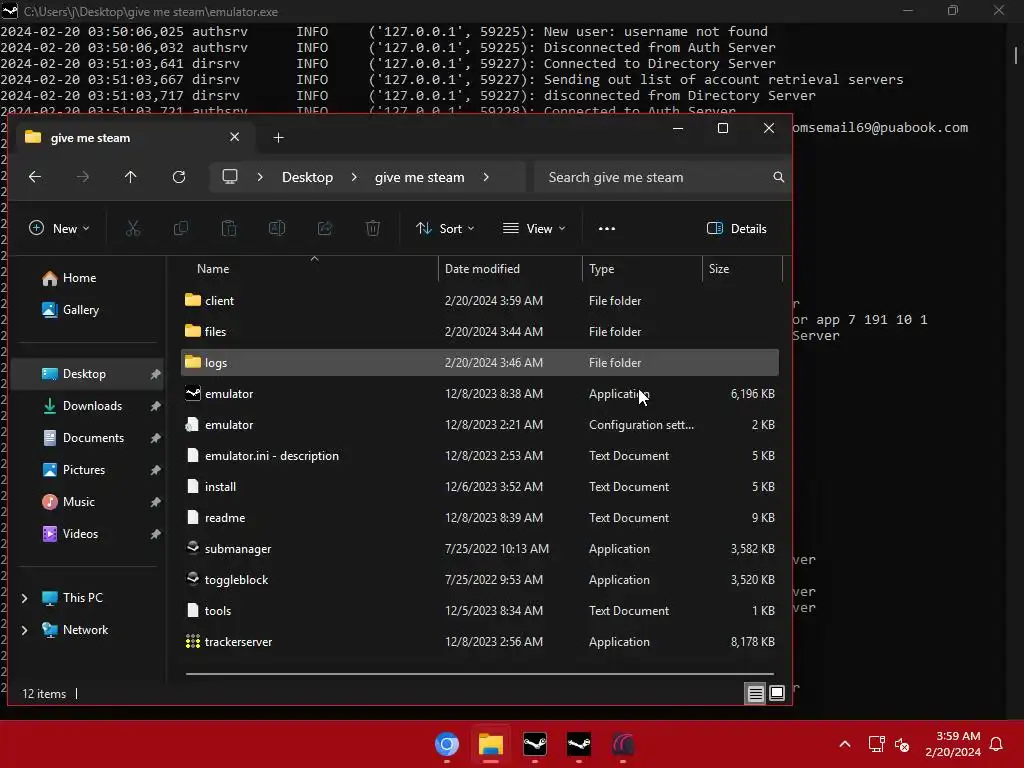Click the Cut toolbar icon

(x=133, y=229)
